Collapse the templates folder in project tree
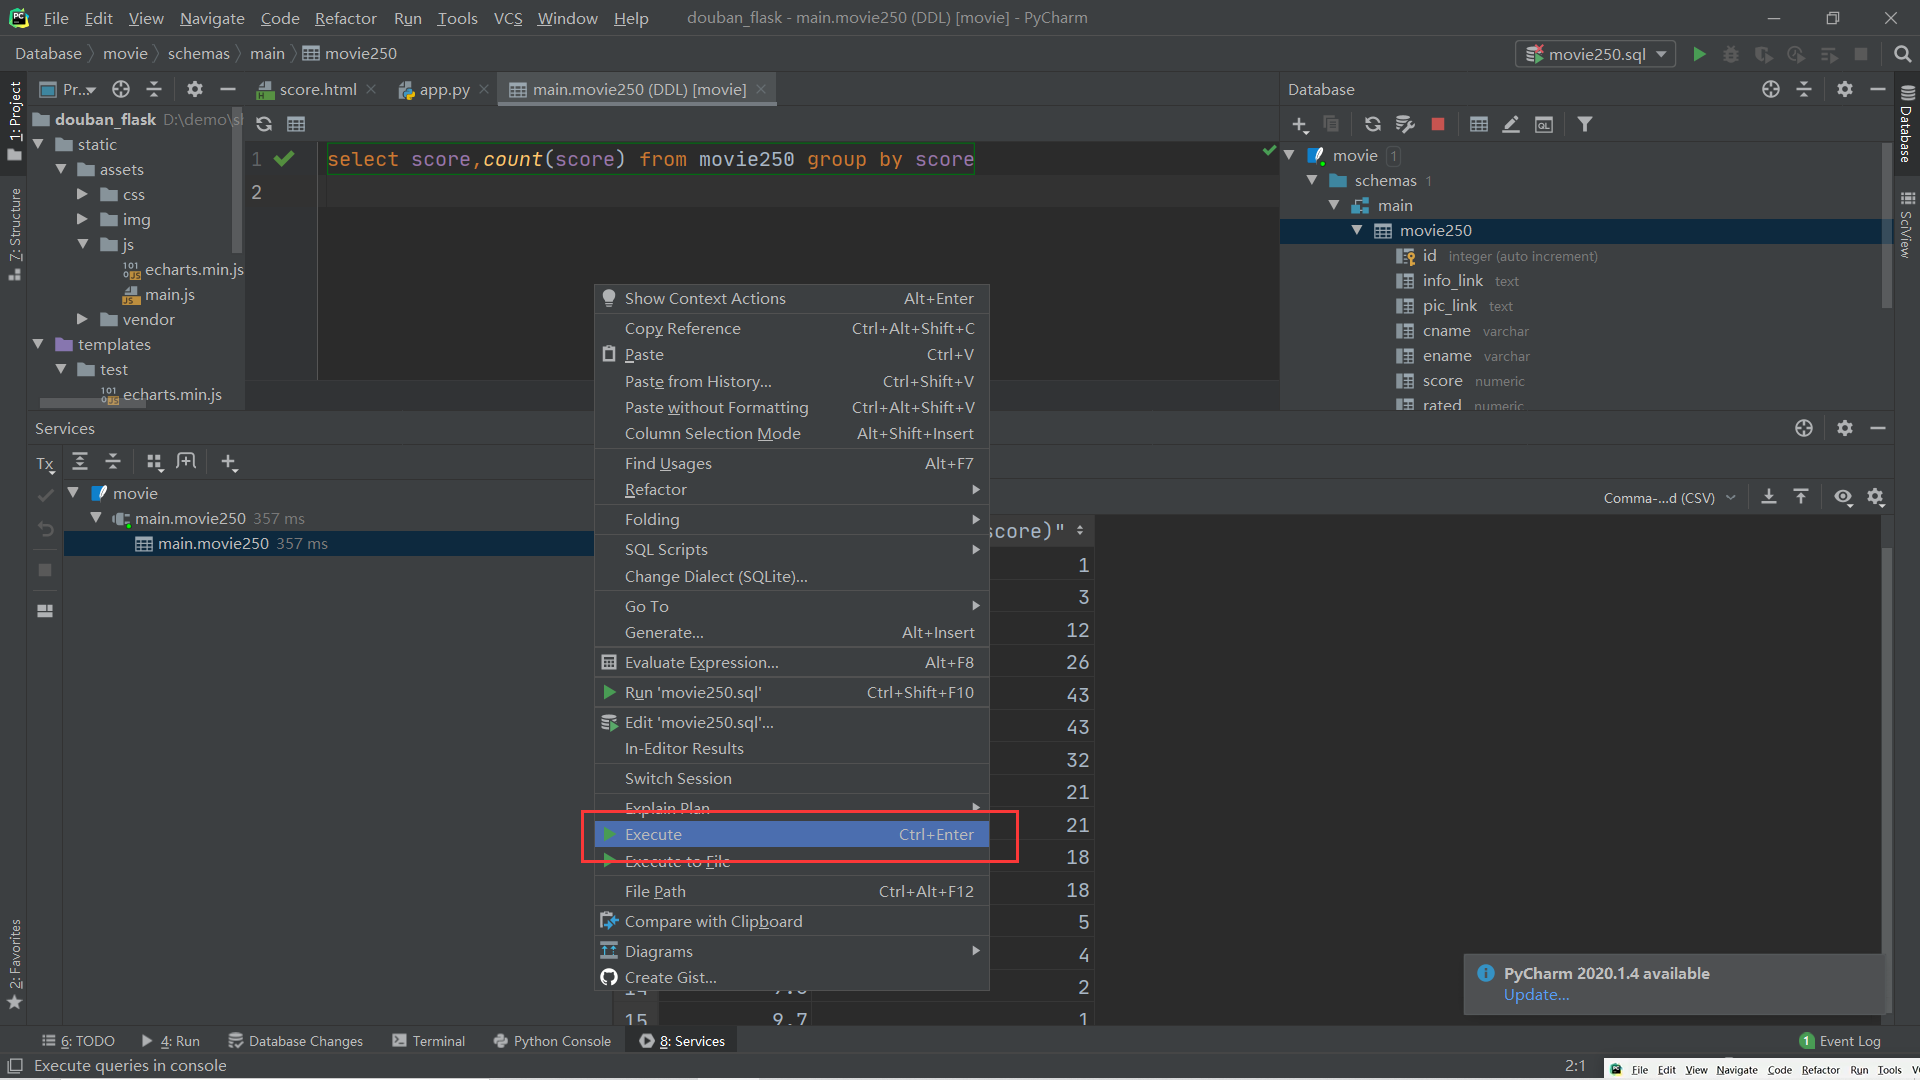This screenshot has height=1080, width=1920. pyautogui.click(x=38, y=344)
